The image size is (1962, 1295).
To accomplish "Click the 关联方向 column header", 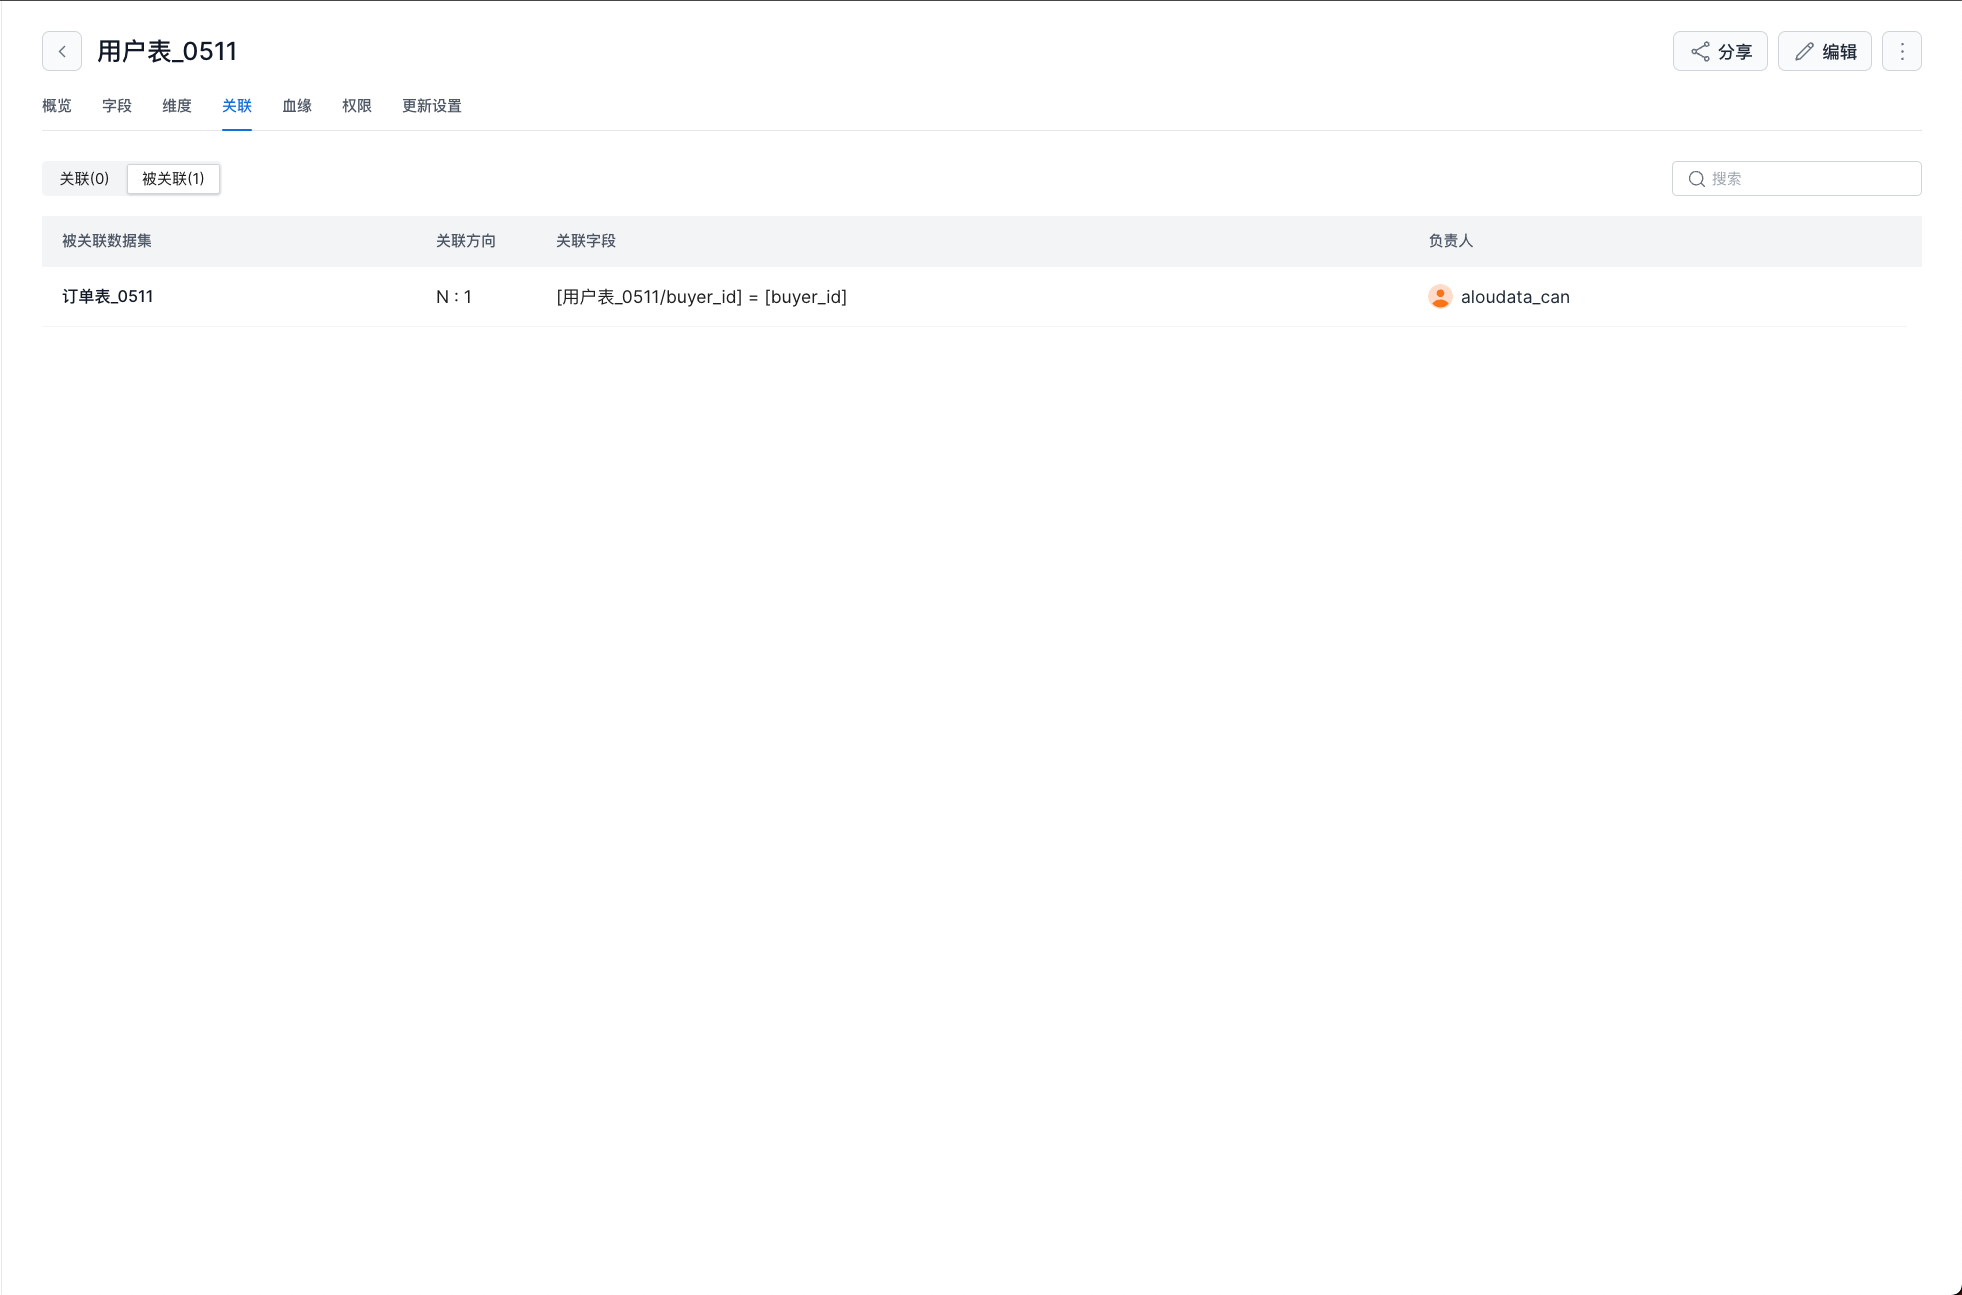I will click(466, 241).
